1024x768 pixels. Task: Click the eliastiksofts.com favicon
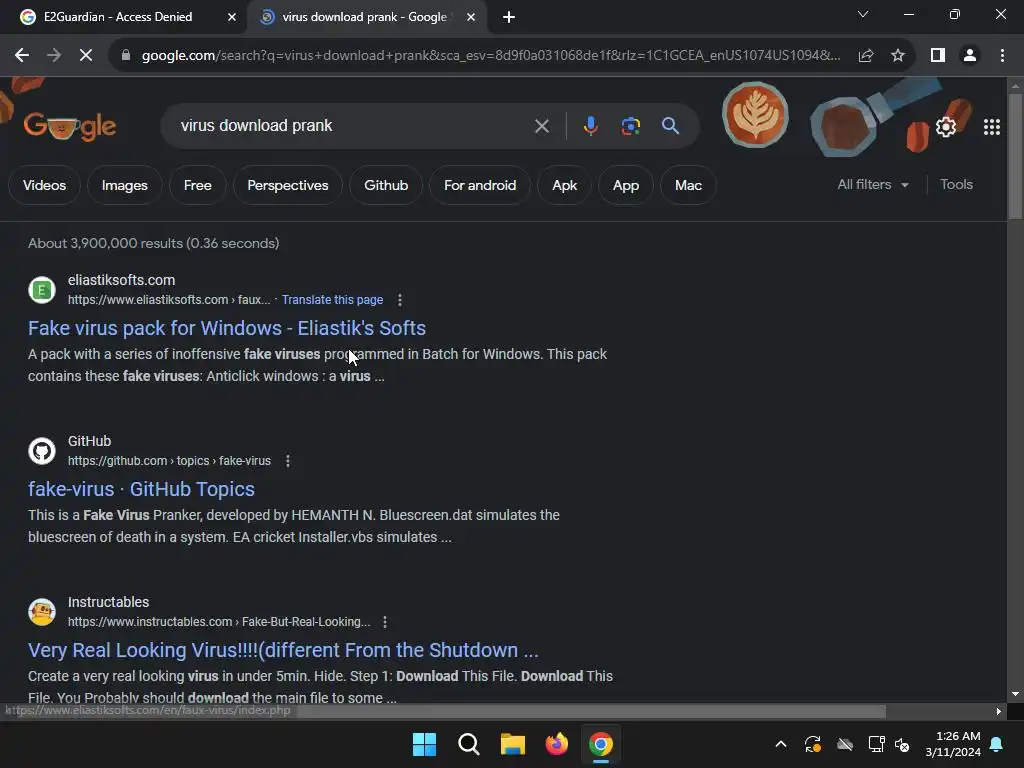[x=42, y=290]
